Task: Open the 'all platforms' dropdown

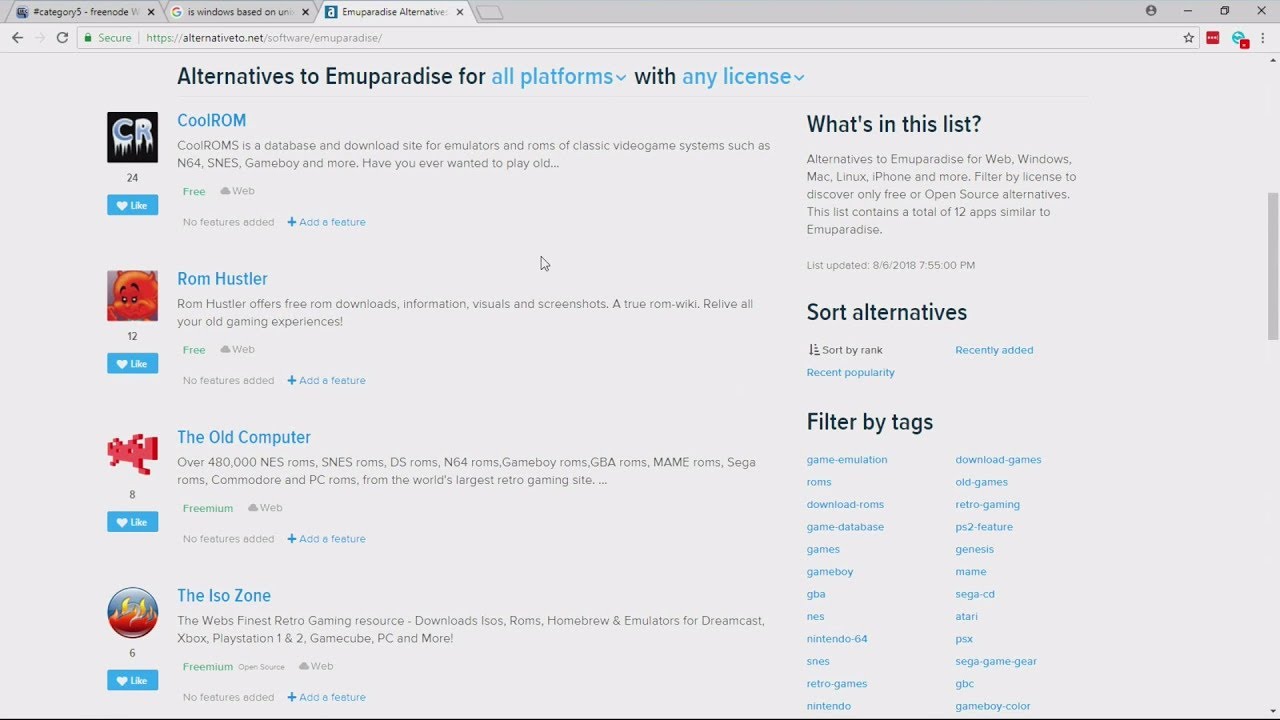Action: (x=558, y=77)
